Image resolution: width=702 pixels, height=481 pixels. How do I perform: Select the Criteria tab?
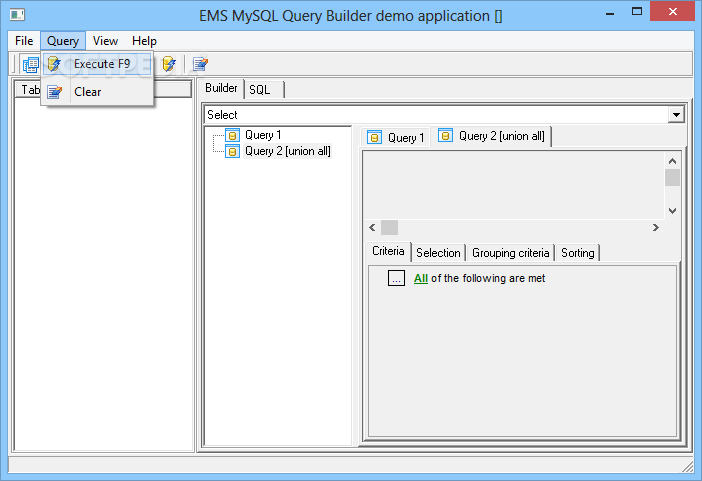388,251
